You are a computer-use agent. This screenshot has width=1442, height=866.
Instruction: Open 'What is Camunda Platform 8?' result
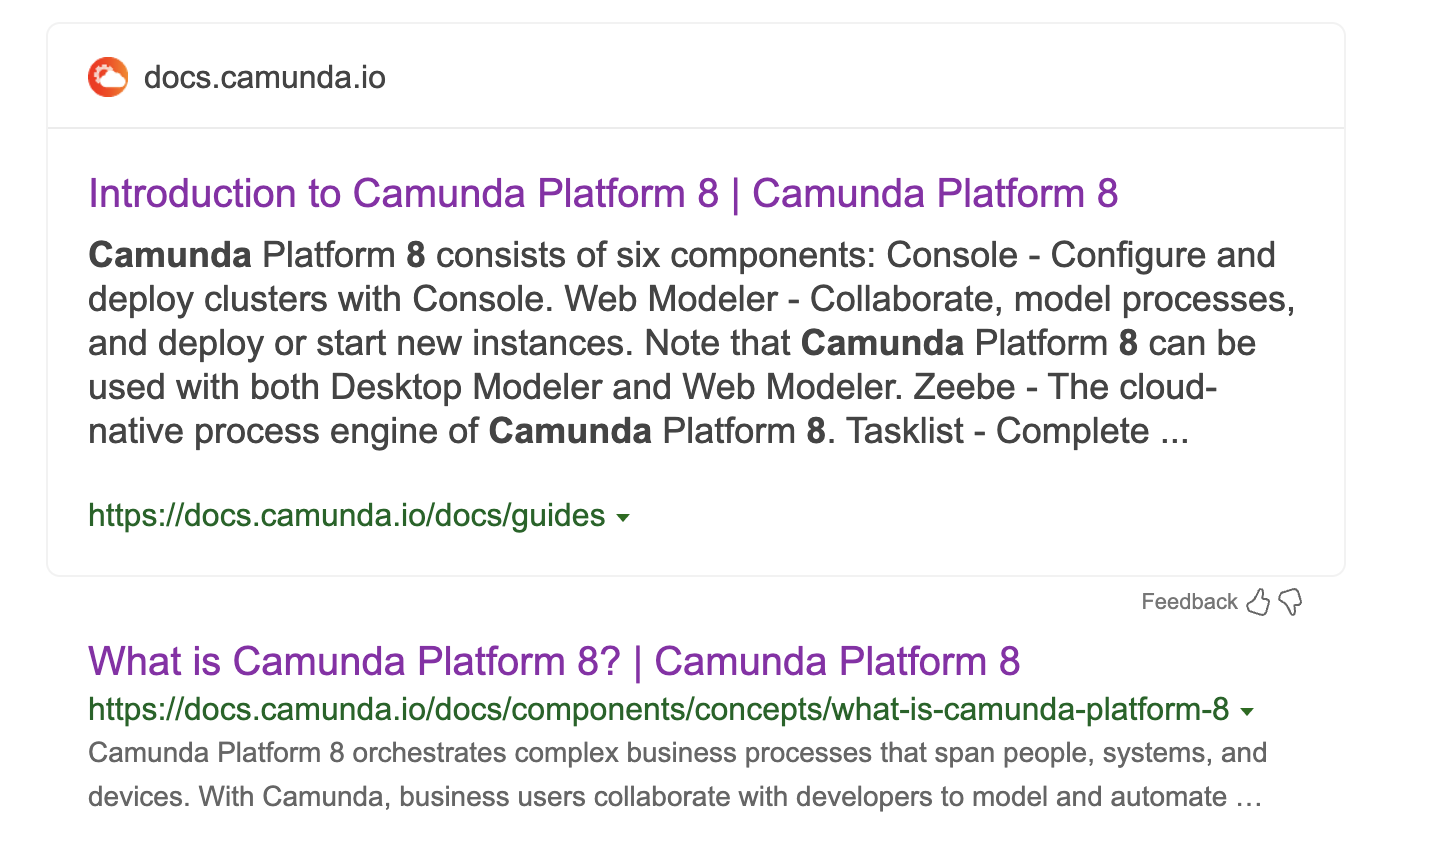point(553,661)
